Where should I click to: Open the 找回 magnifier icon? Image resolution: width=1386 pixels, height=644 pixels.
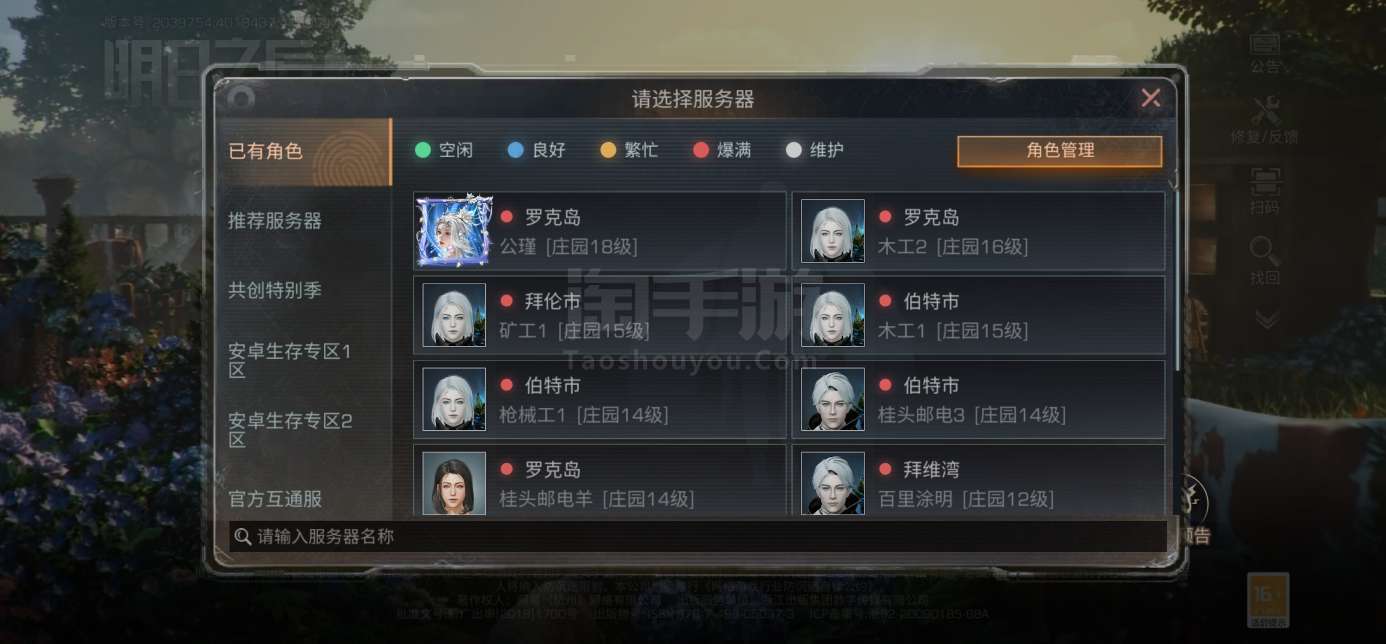point(1265,261)
